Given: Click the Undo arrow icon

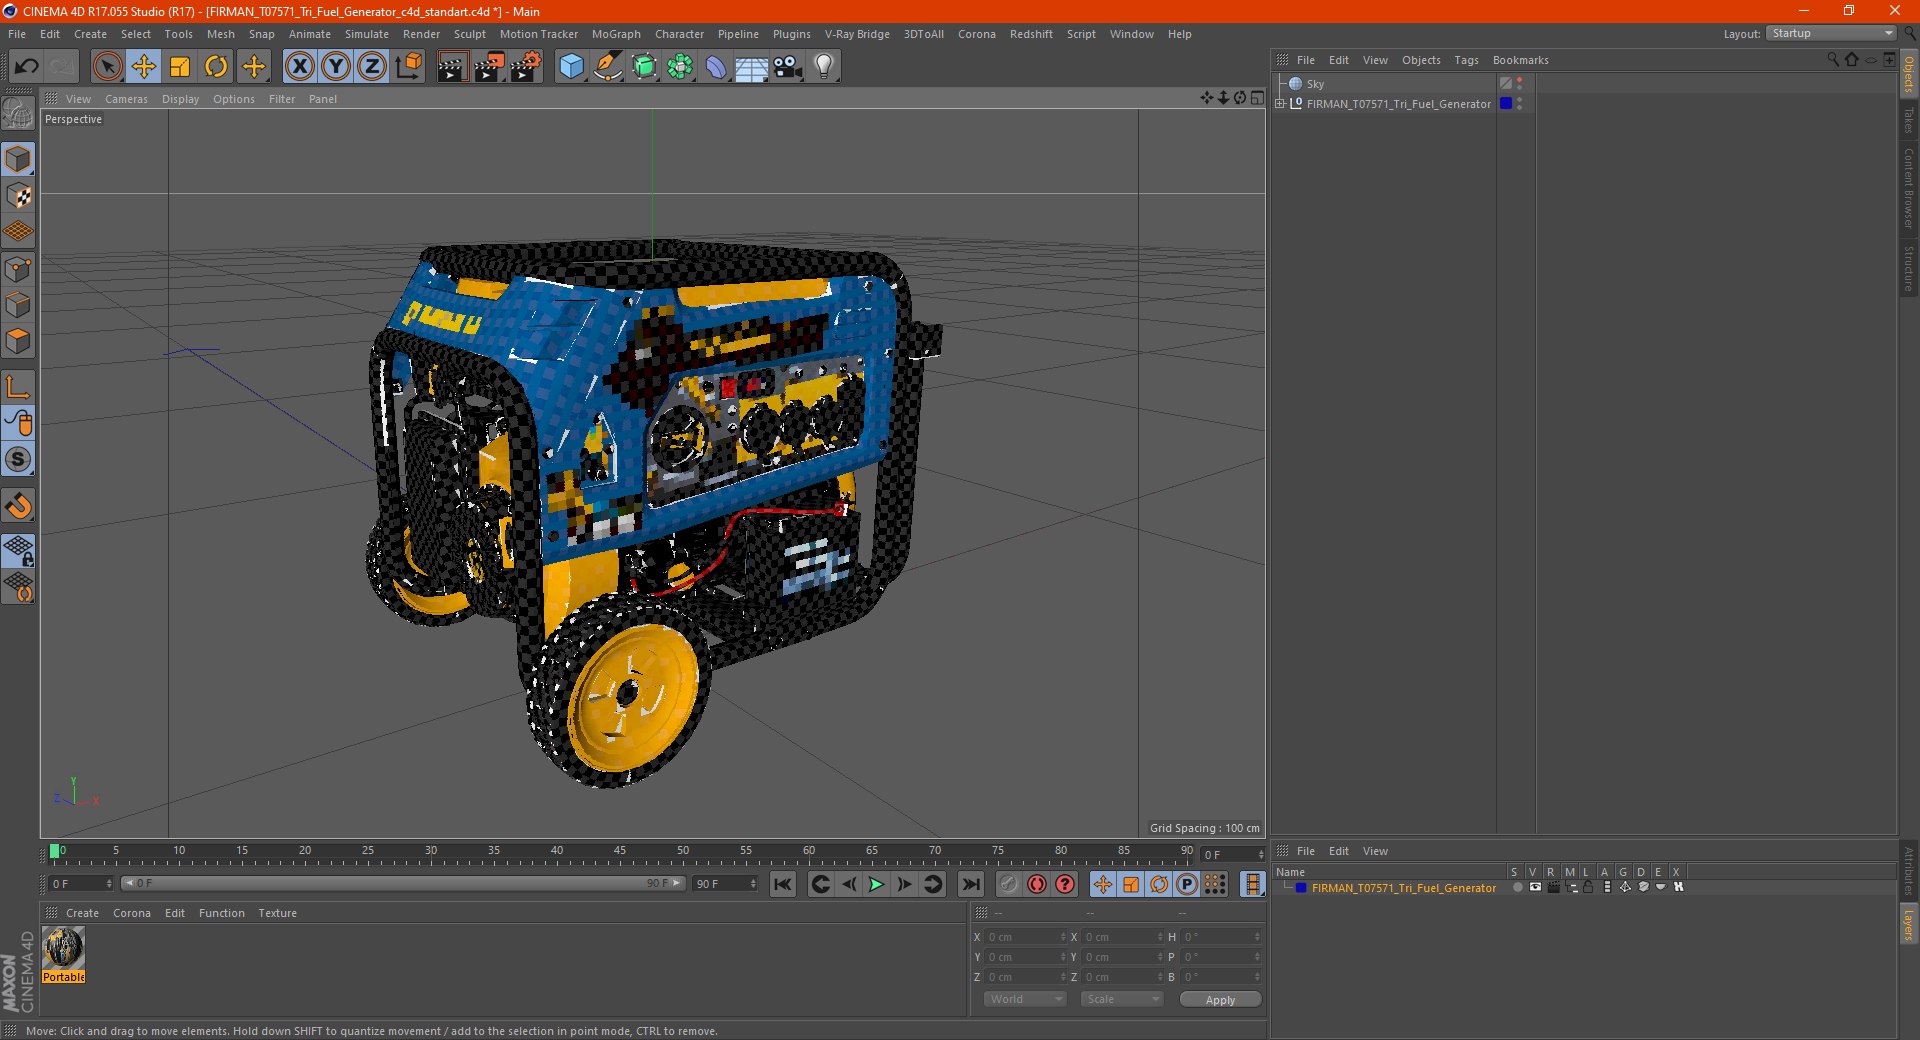Looking at the screenshot, I should click(x=27, y=67).
